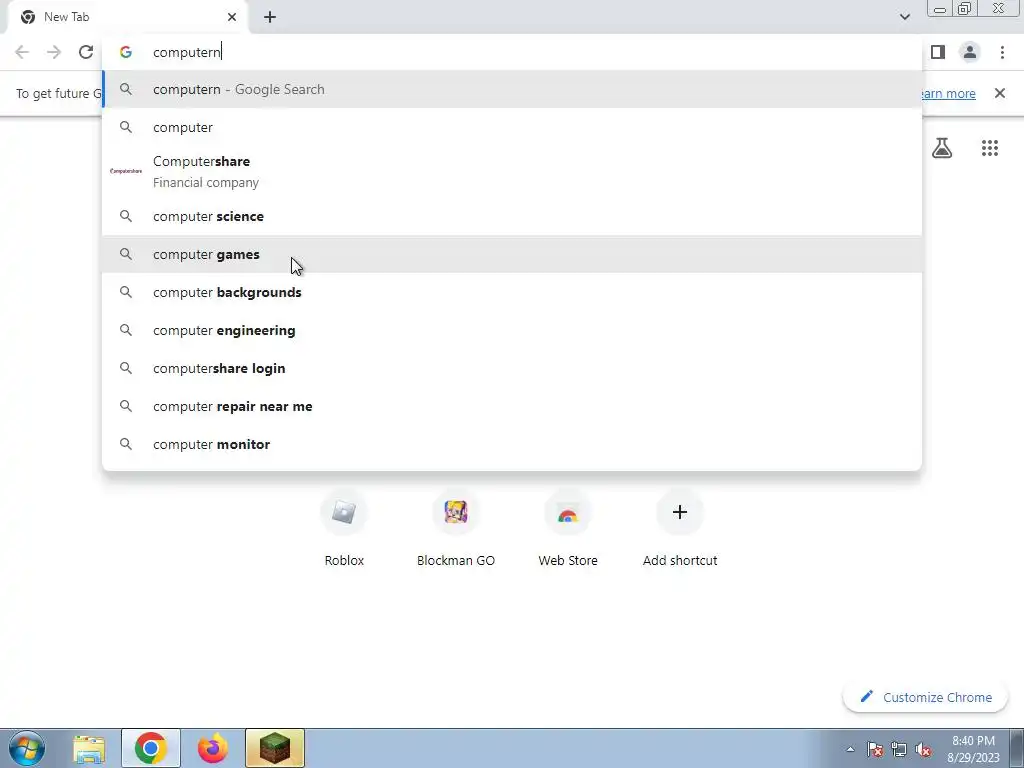Screen dimensions: 1024x768
Task: Click the browser back arrow
Action: point(22,52)
